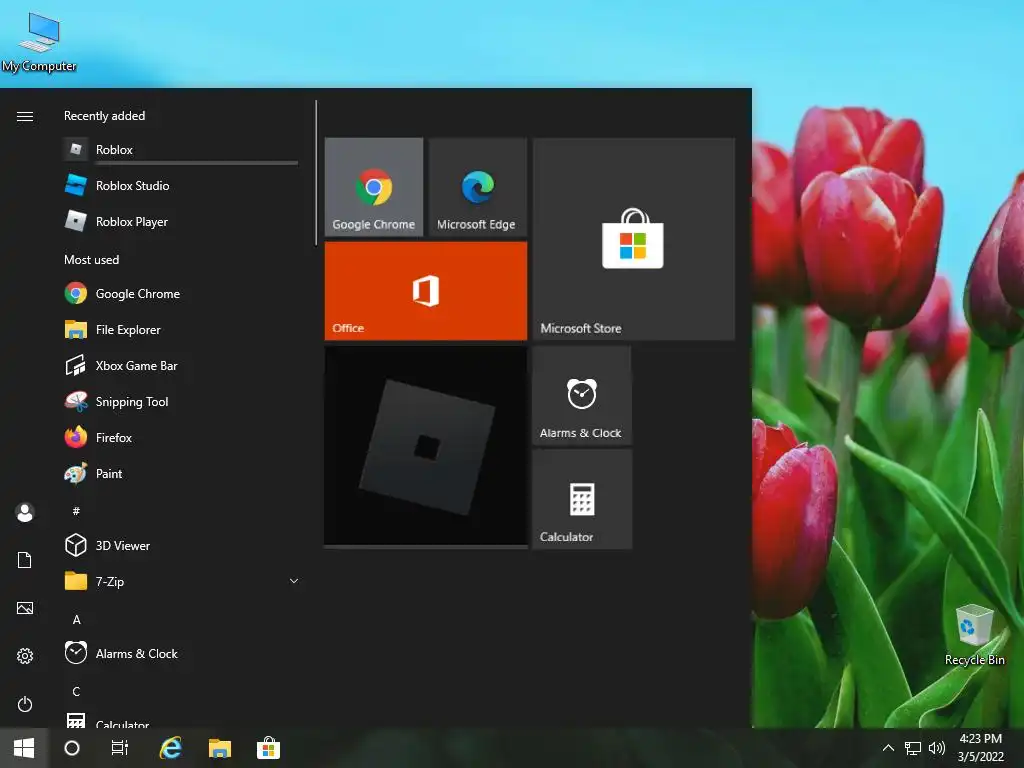
Task: Open the network icon in system tray
Action: pos(912,748)
